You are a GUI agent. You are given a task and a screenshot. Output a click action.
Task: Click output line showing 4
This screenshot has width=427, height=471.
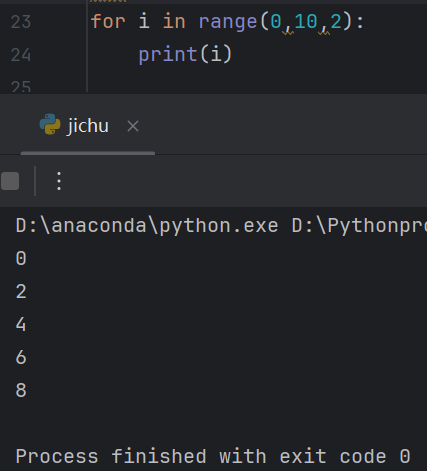(x=21, y=325)
